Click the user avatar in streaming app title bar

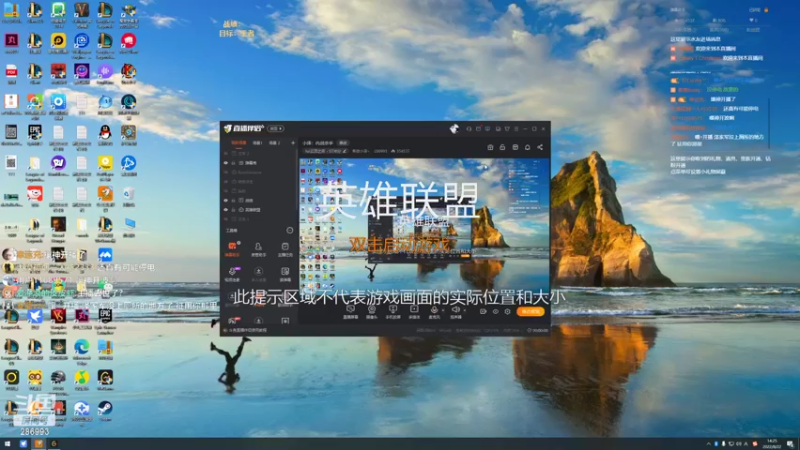pos(454,129)
